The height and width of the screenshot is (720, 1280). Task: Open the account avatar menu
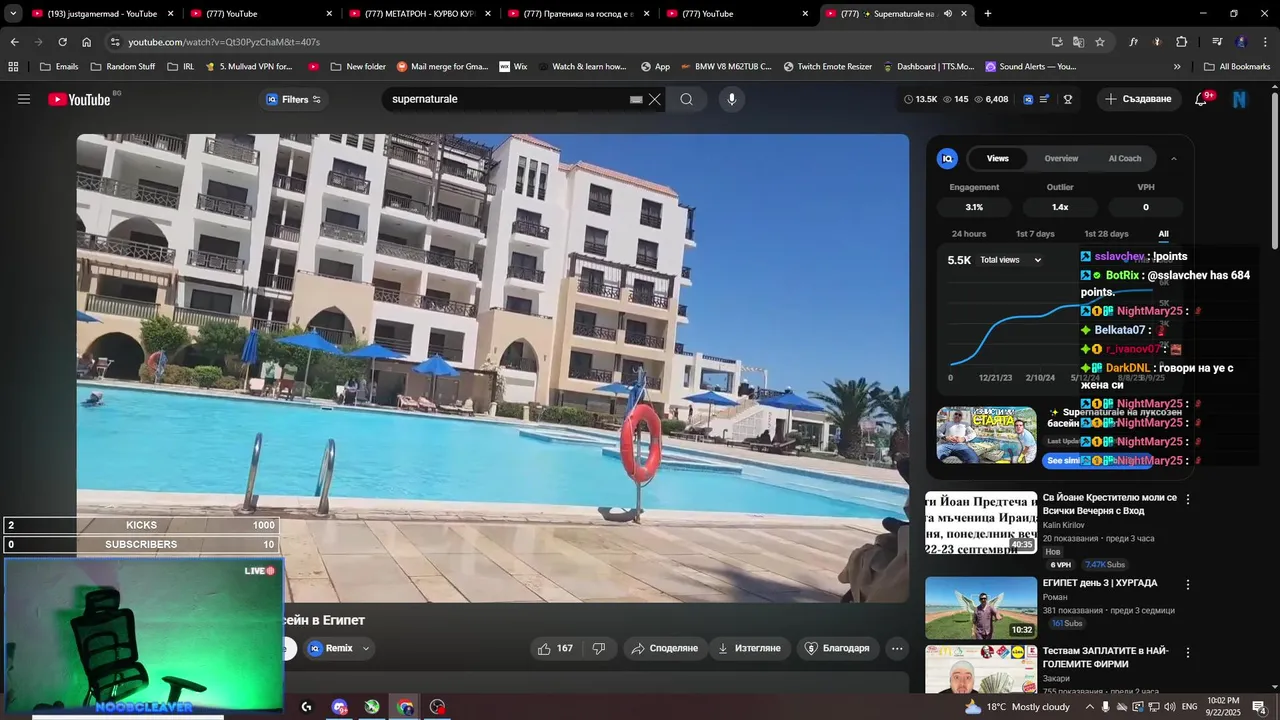1240,99
